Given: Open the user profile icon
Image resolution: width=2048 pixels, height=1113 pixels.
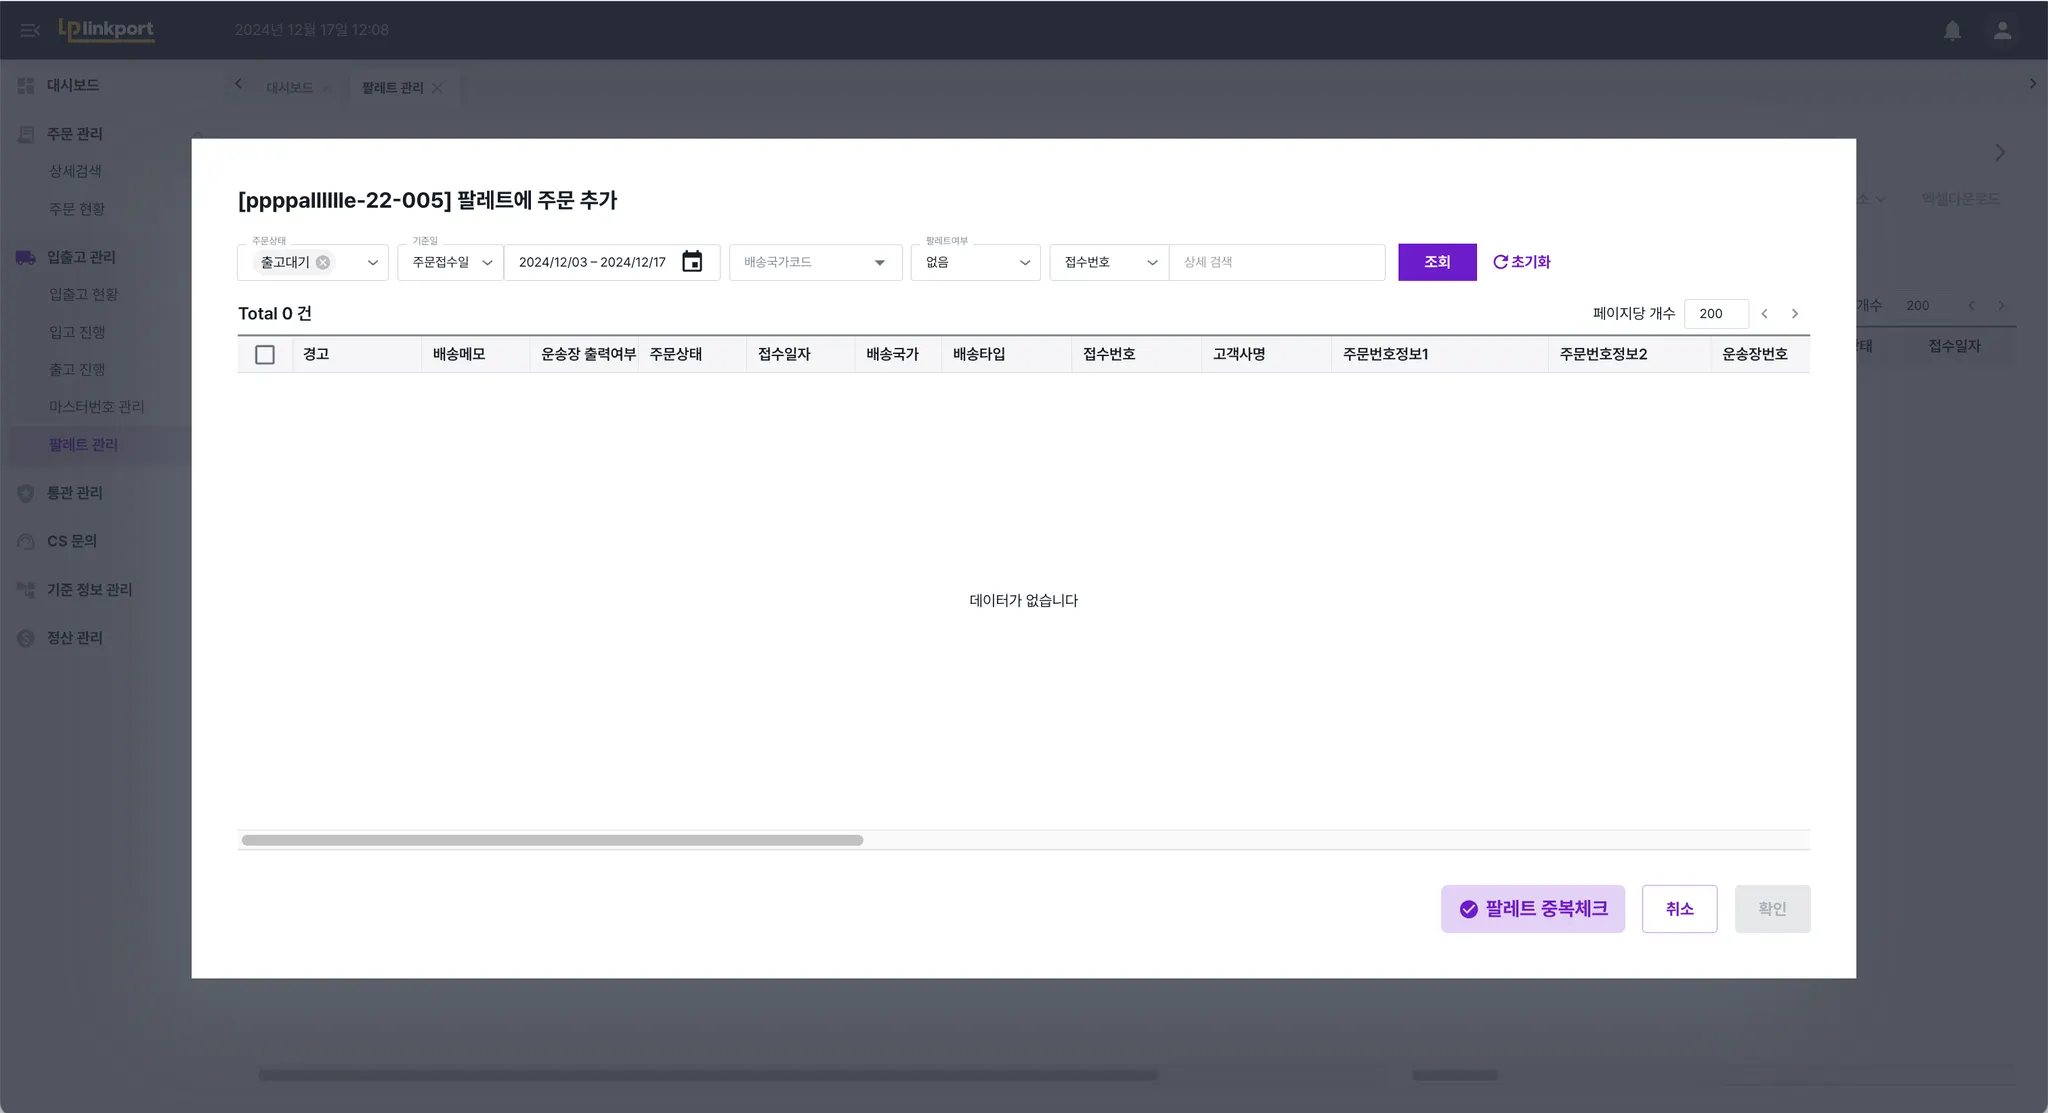Looking at the screenshot, I should point(2002,30).
